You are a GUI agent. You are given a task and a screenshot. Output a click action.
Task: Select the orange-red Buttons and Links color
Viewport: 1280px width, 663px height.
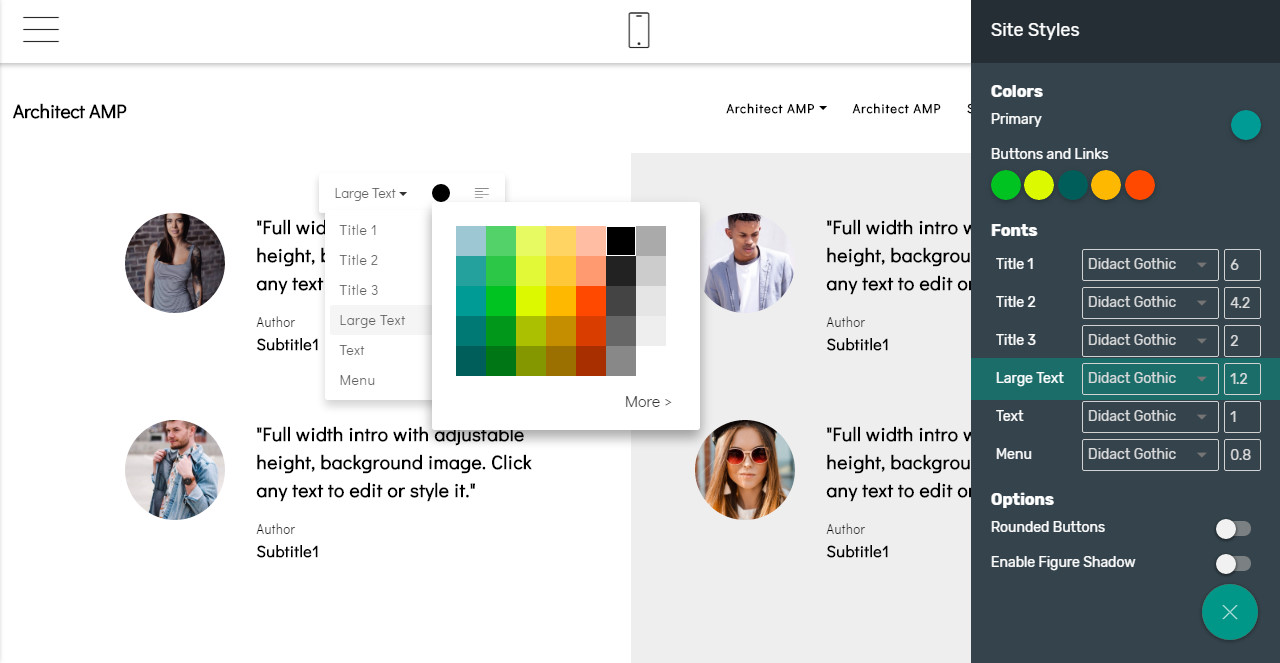click(1140, 185)
